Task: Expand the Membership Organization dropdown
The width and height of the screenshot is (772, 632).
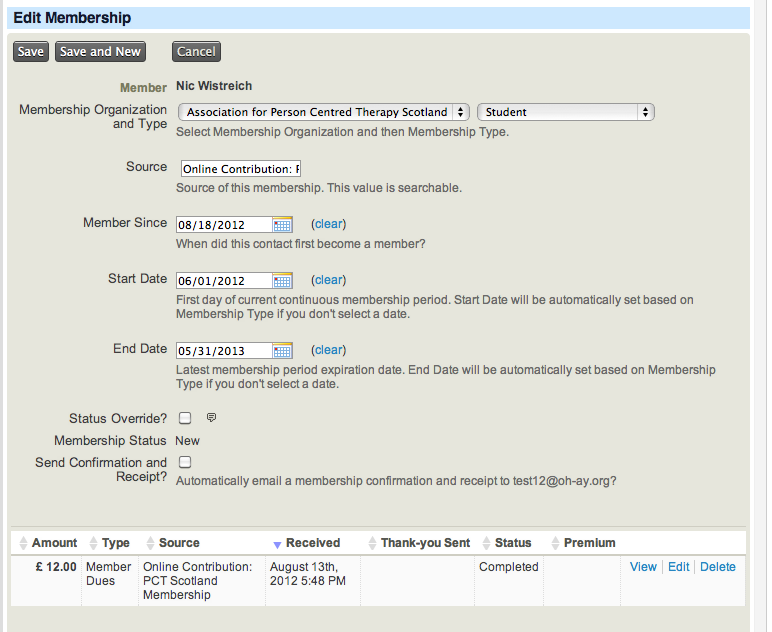Action: pyautogui.click(x=323, y=113)
